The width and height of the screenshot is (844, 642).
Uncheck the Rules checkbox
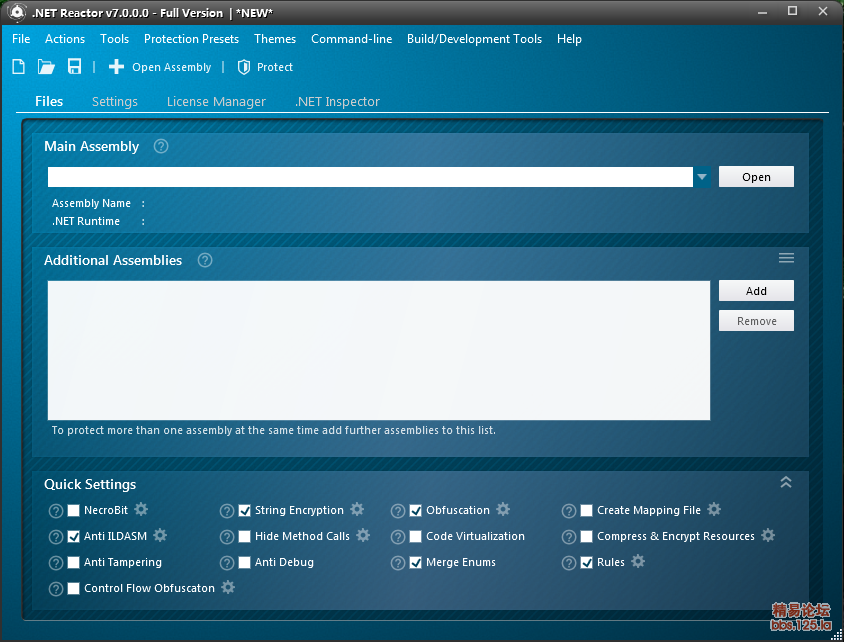[x=587, y=562]
